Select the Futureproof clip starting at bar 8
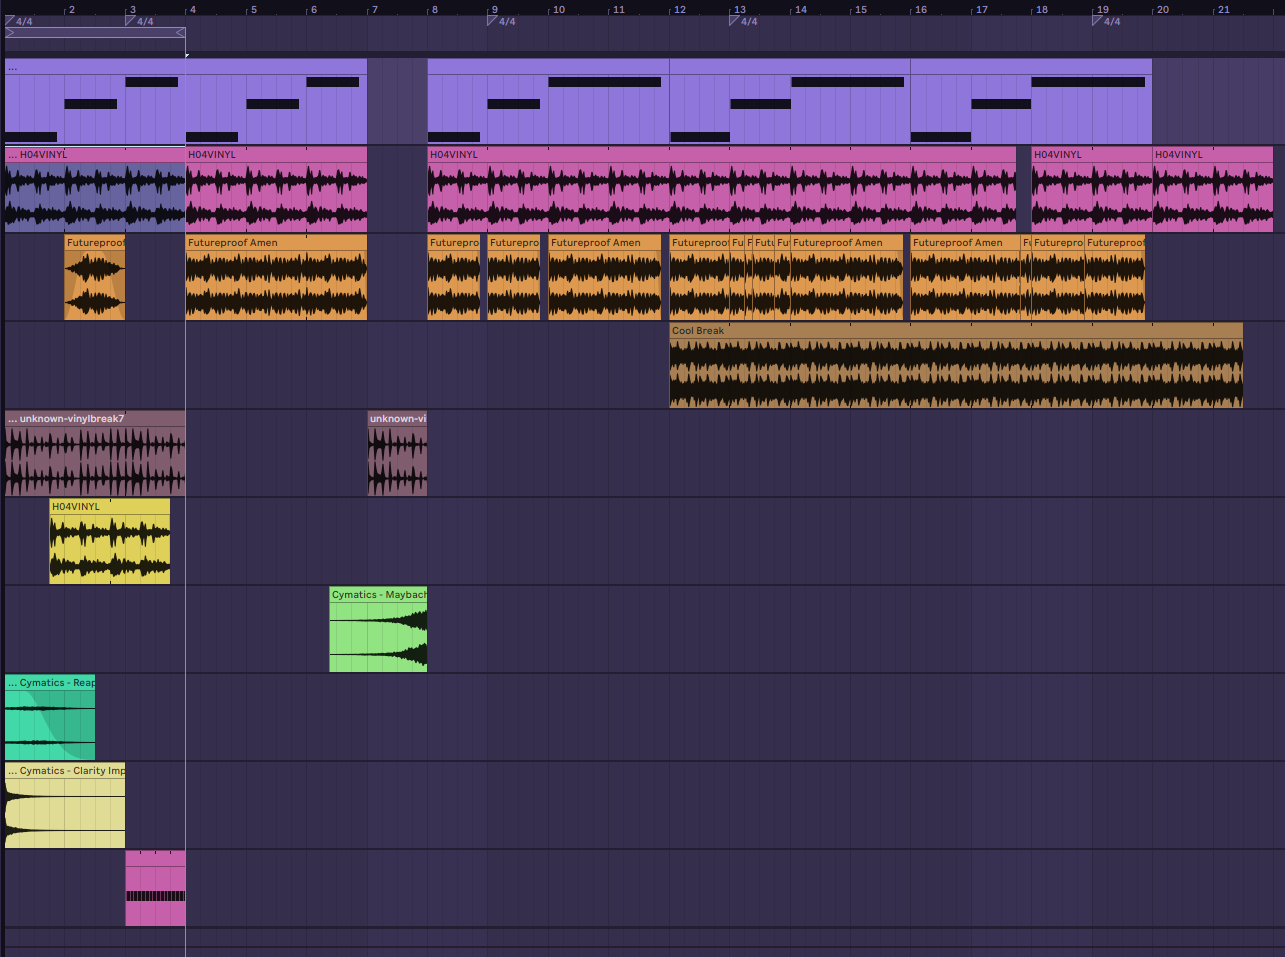 pyautogui.click(x=454, y=277)
